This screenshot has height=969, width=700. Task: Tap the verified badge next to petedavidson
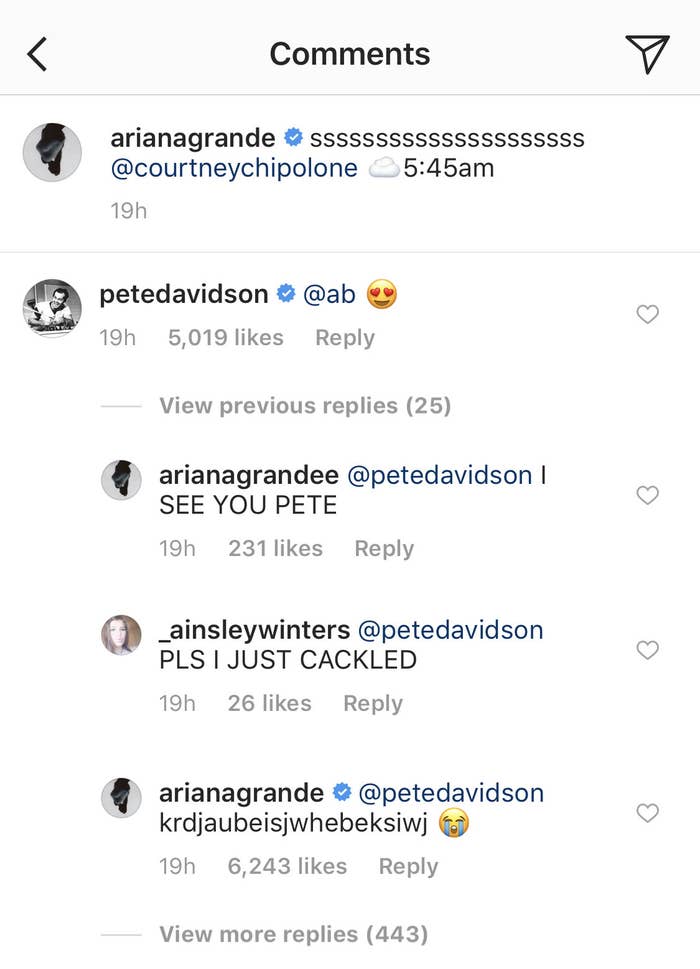[288, 293]
